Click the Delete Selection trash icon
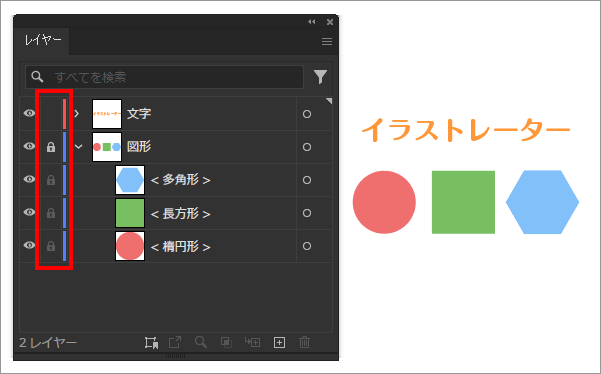Screen dimensions: 601x374 [304, 342]
